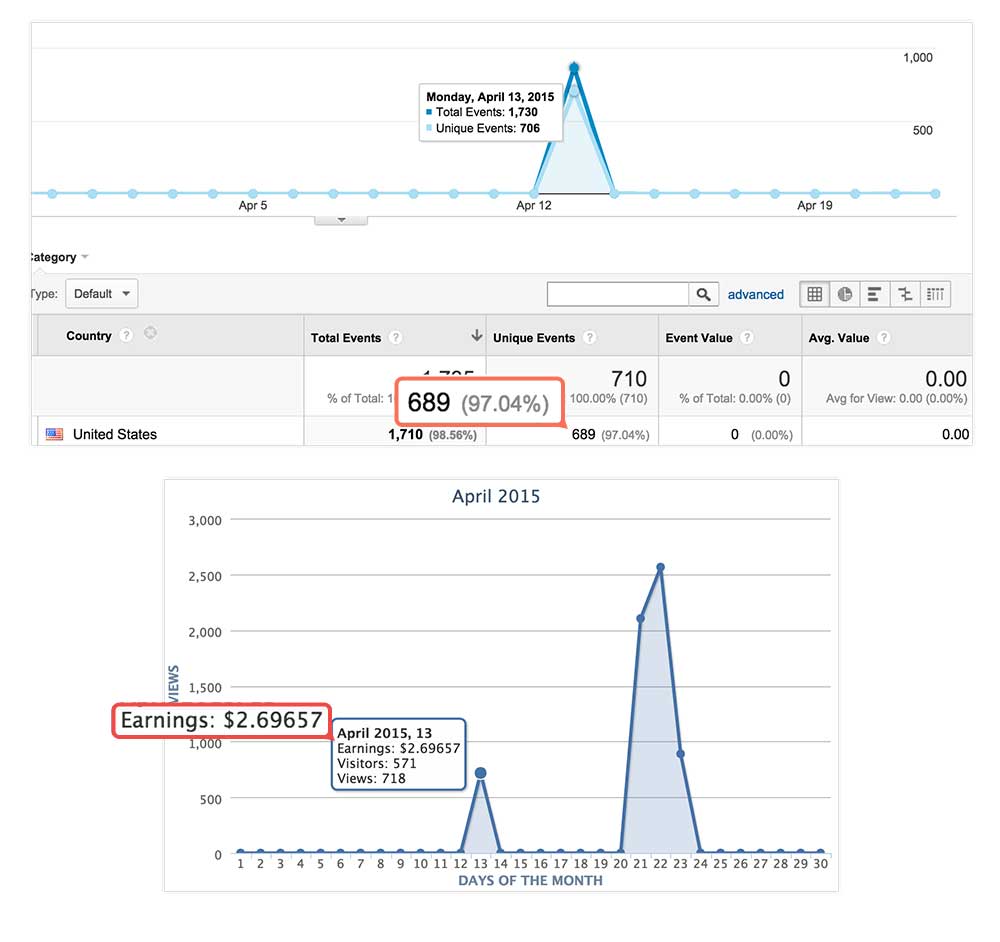The image size is (1000, 942).
Task: Expand the chart collapse handle below timeline
Action: click(340, 219)
